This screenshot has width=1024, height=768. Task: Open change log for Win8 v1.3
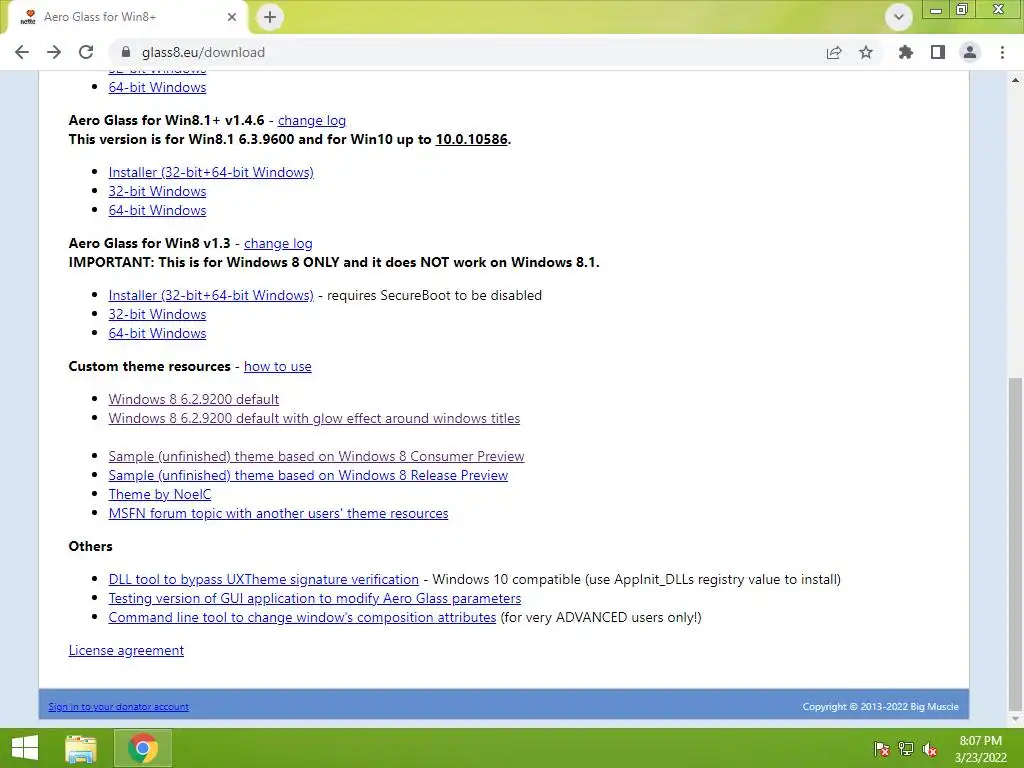278,244
